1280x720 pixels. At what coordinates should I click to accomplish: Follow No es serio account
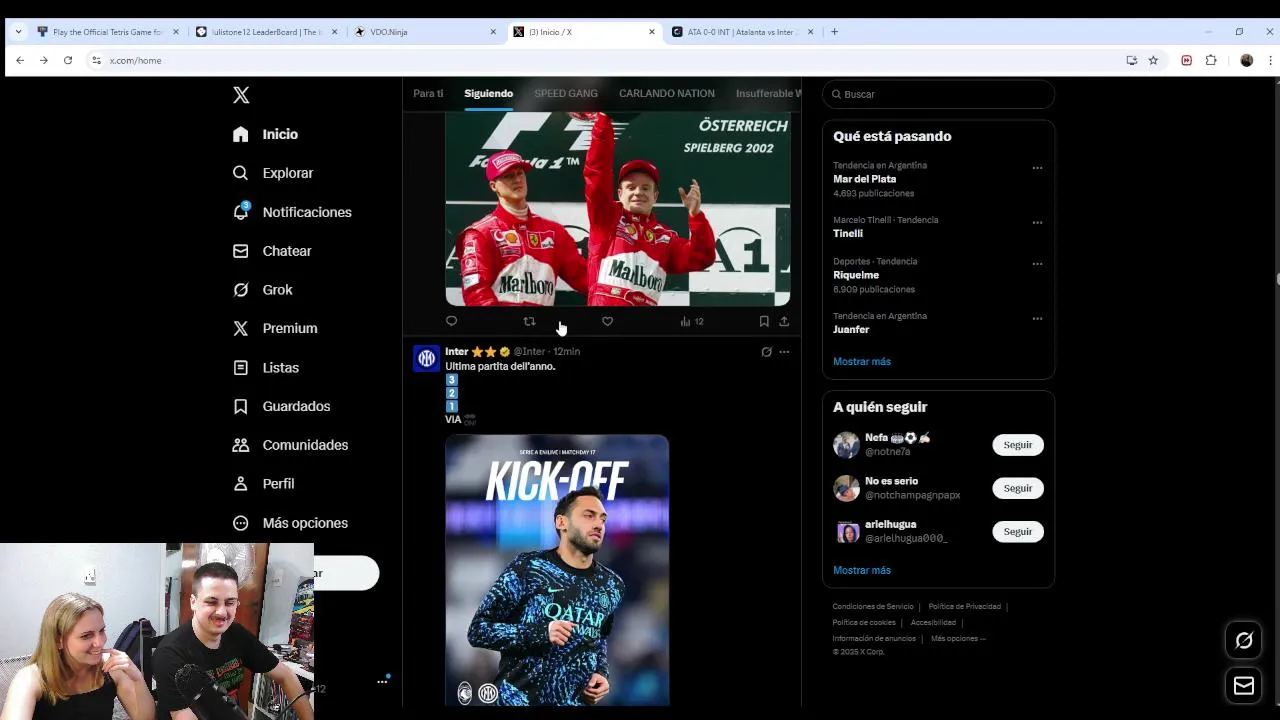[x=1018, y=488]
